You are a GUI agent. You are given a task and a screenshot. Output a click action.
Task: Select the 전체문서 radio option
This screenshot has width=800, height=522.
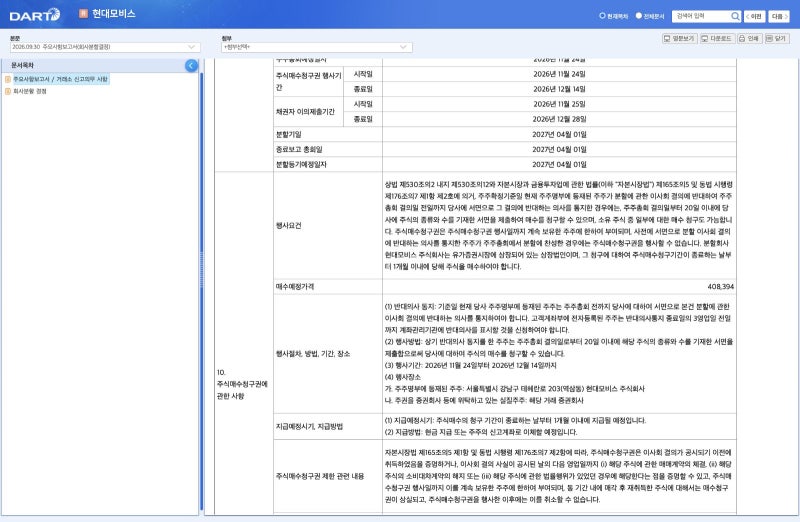[638, 16]
